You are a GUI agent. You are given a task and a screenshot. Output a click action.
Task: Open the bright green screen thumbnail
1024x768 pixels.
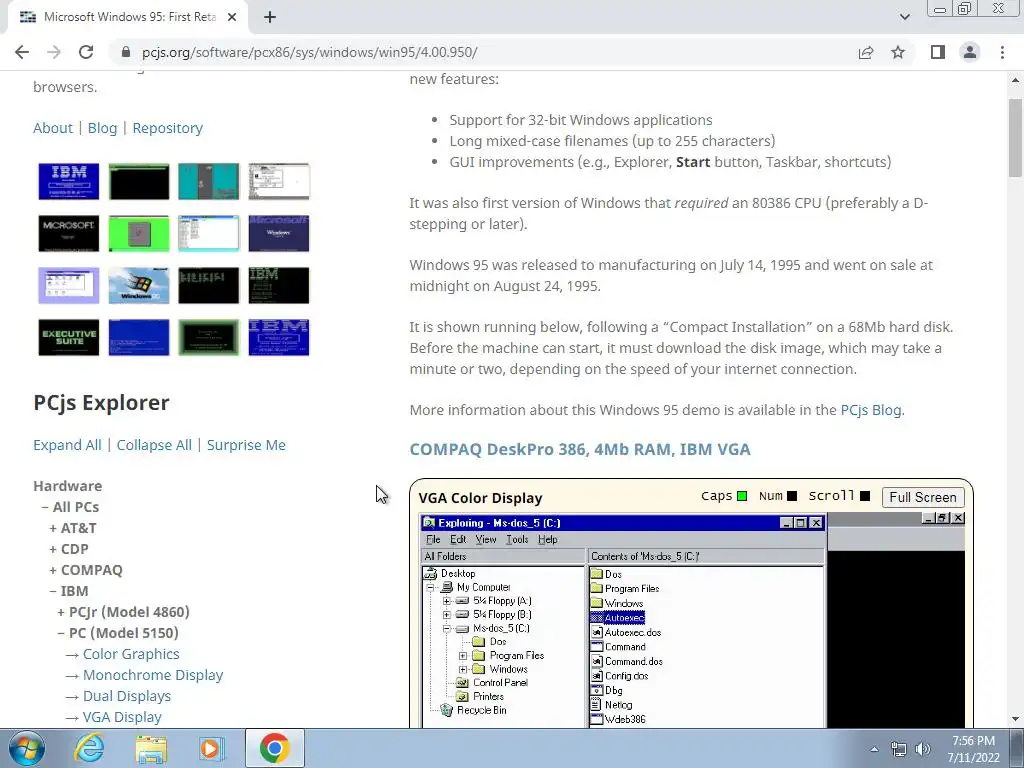click(138, 233)
